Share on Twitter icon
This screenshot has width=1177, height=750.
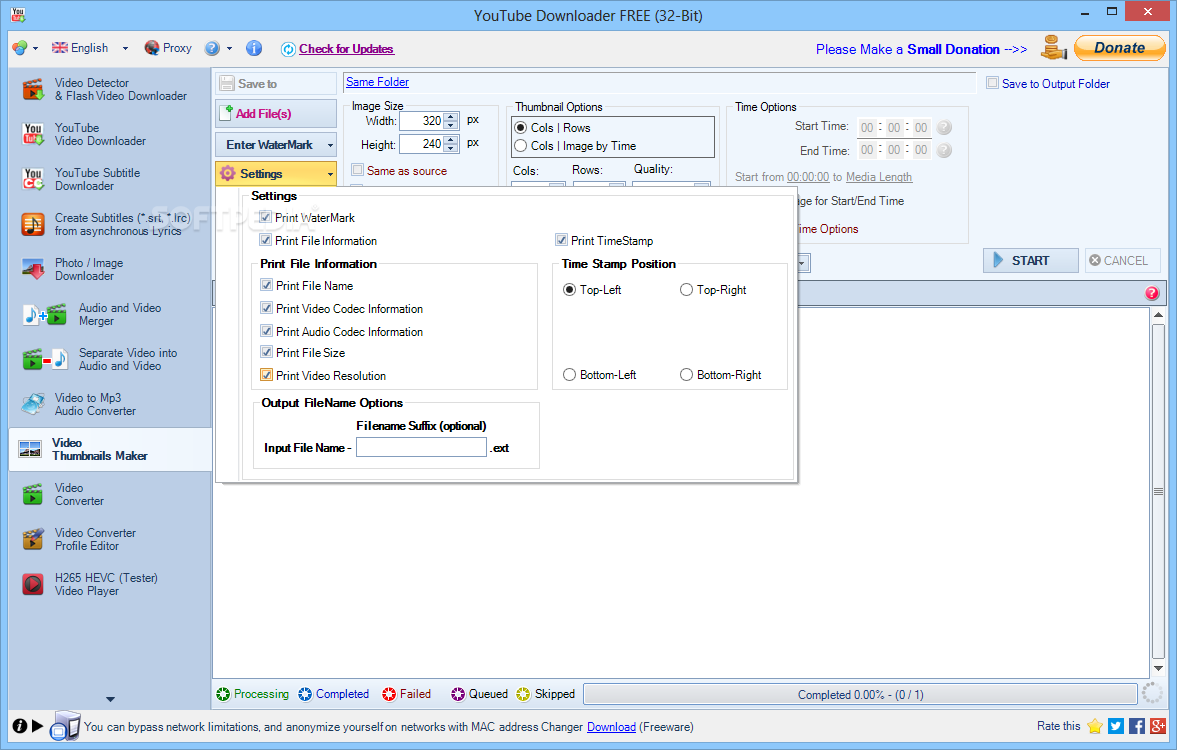tap(1115, 726)
